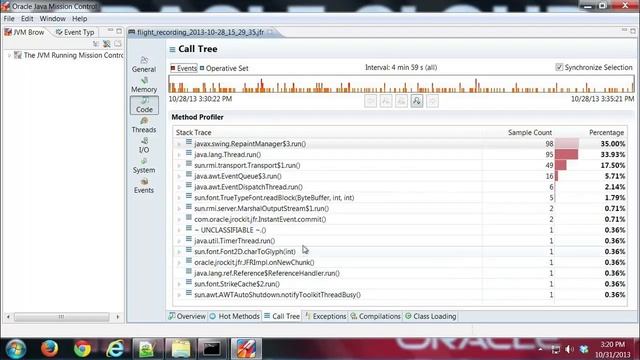The height and width of the screenshot is (360, 640).
Task: Close the flight_recording jfr editor tab
Action: [270, 32]
